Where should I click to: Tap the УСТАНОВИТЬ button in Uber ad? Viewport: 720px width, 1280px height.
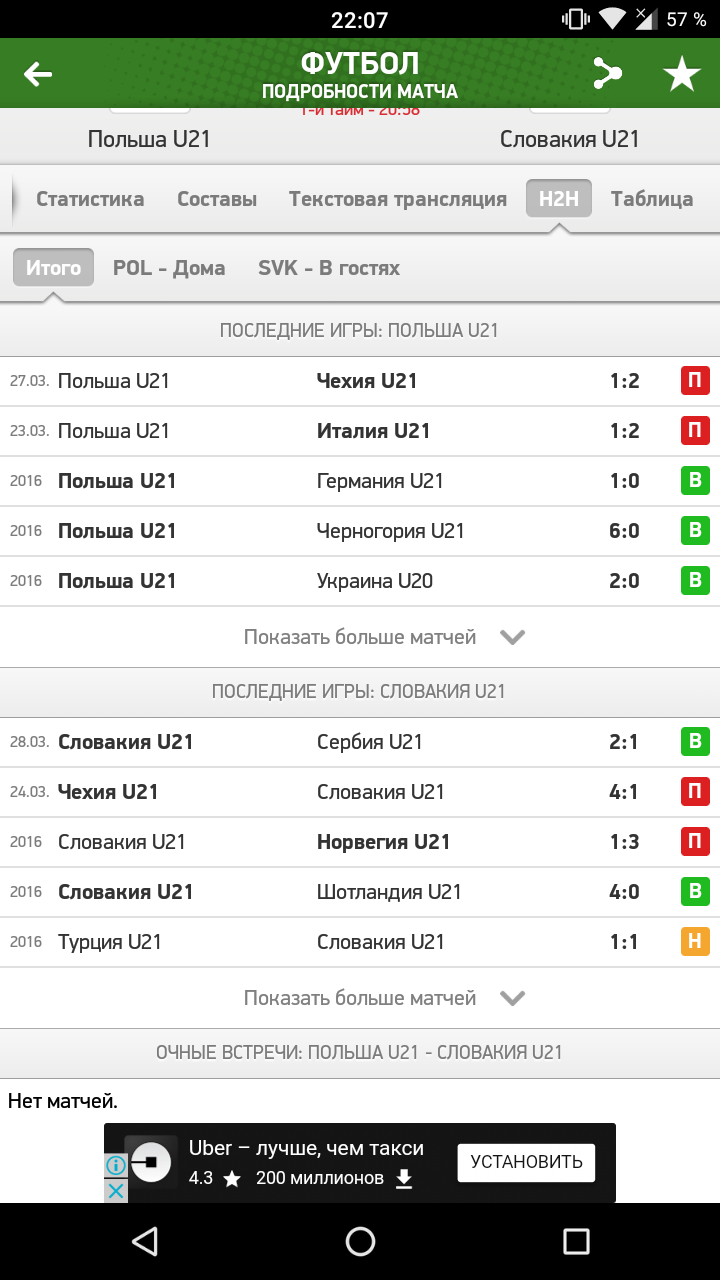pos(526,1162)
